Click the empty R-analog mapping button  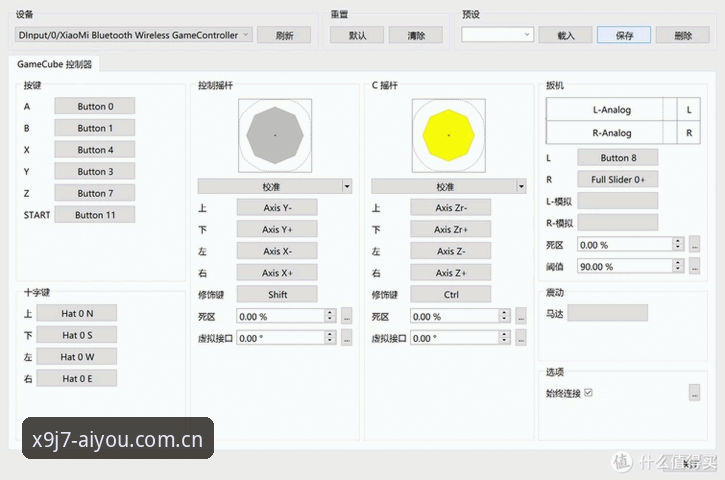[x=618, y=223]
